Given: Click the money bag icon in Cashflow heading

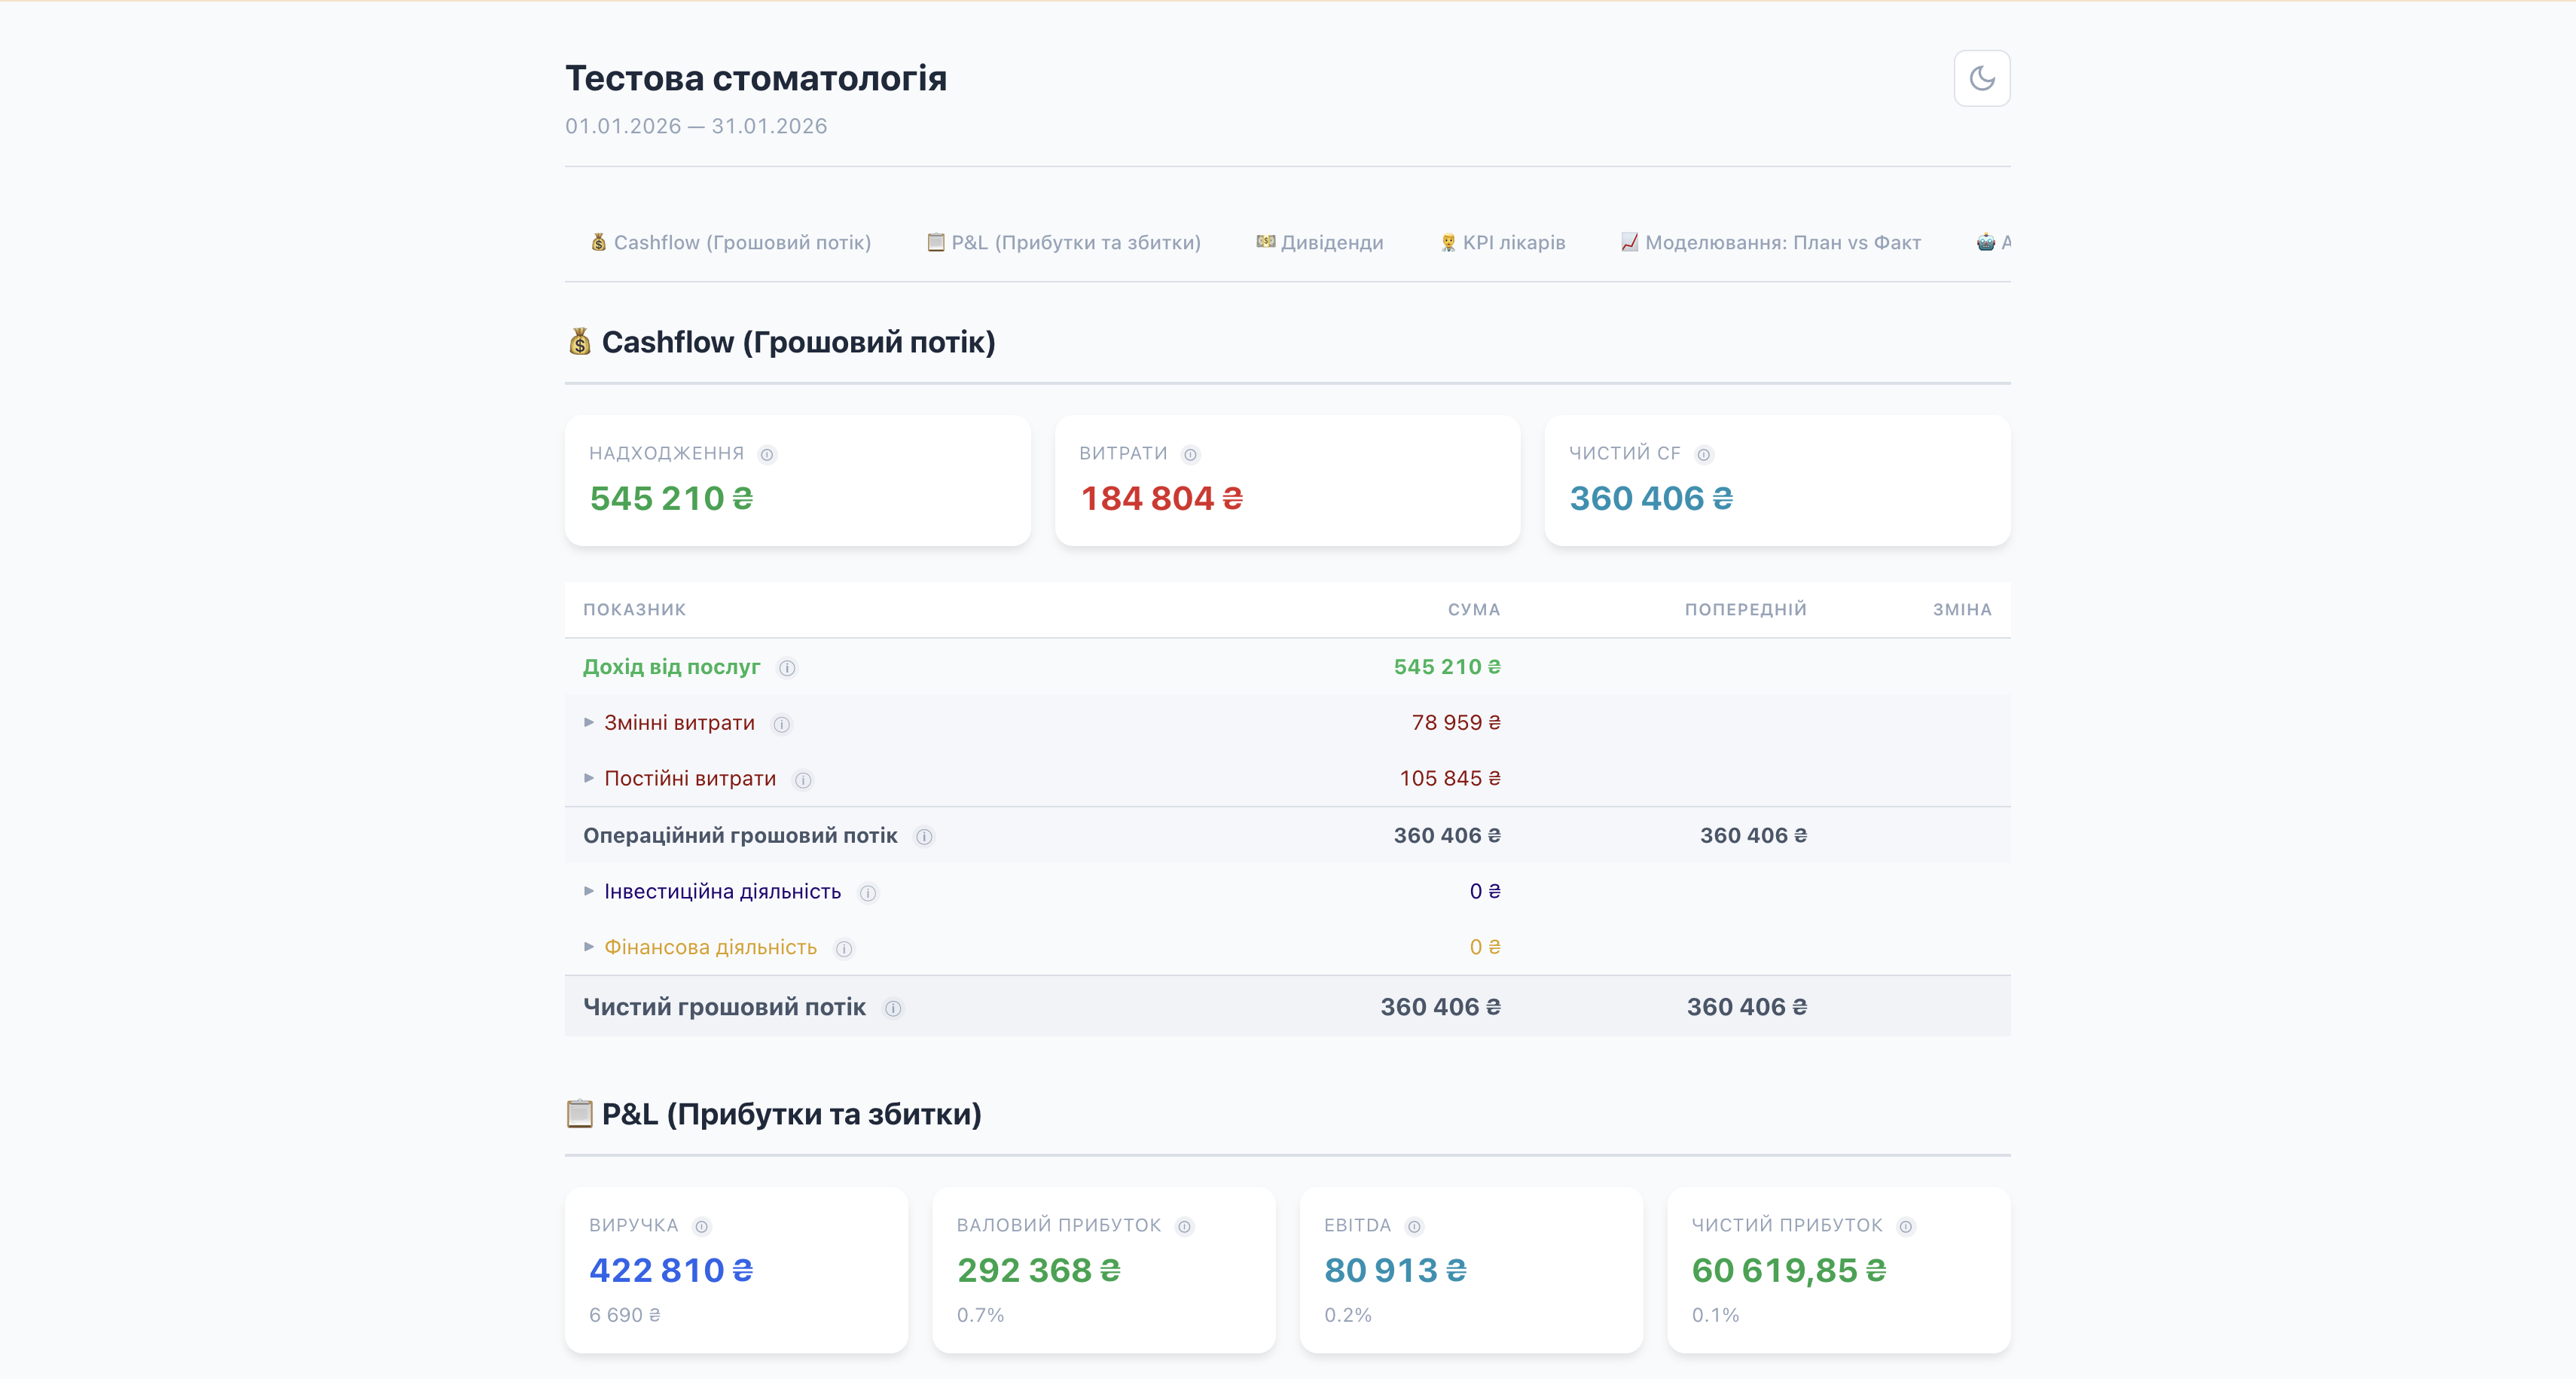Looking at the screenshot, I should tap(580, 342).
